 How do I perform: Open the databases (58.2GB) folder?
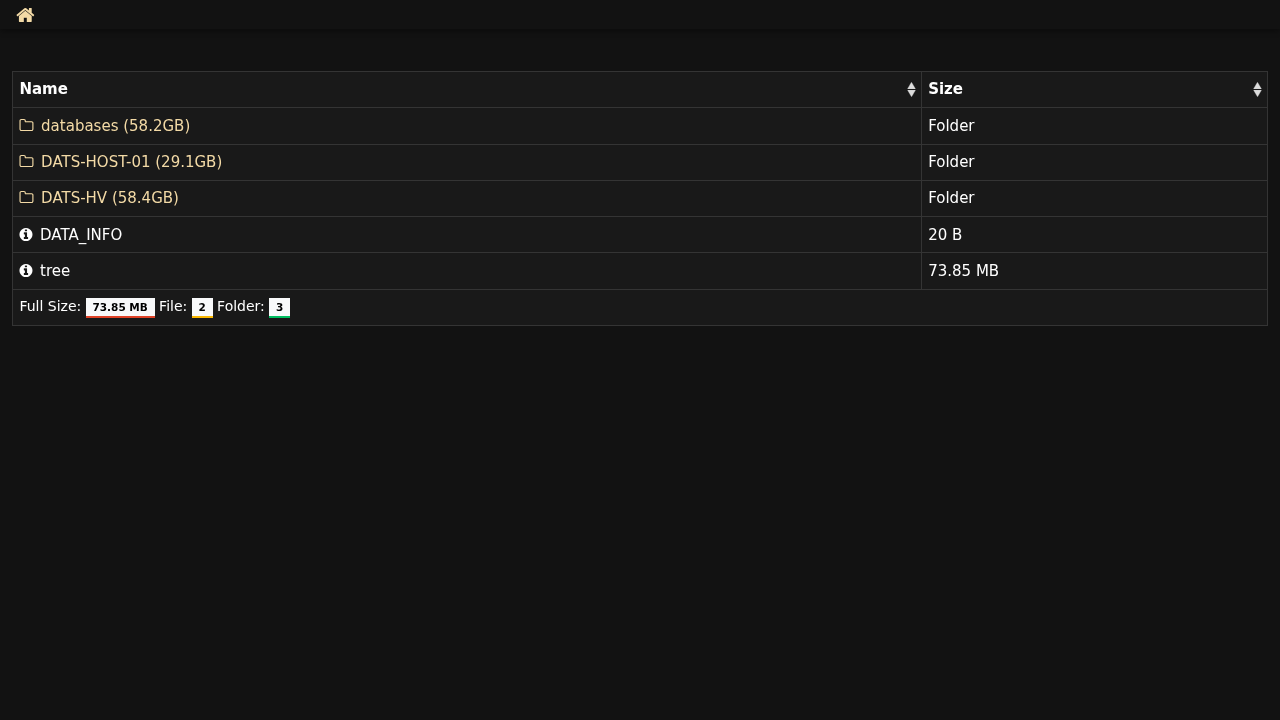pyautogui.click(x=115, y=126)
